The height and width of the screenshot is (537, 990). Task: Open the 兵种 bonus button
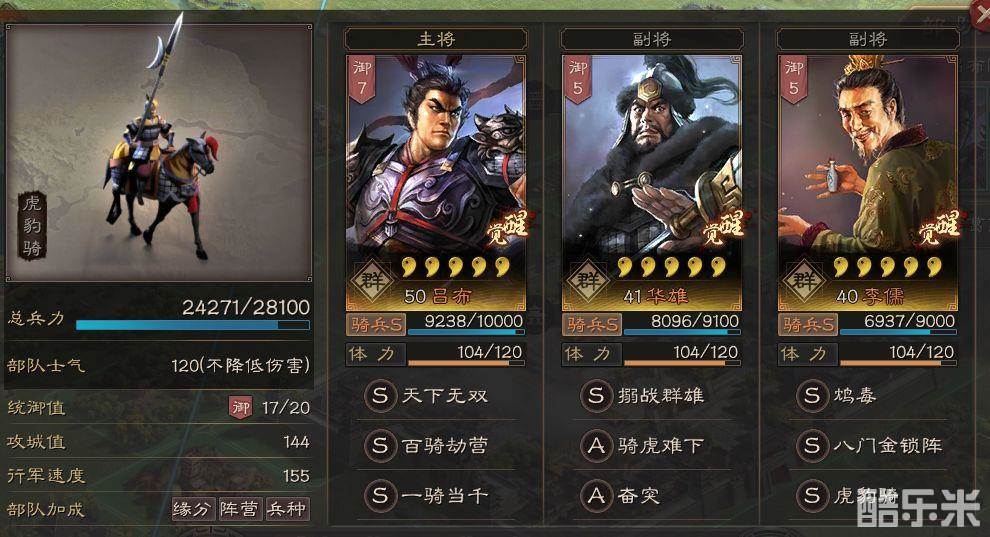tap(287, 509)
